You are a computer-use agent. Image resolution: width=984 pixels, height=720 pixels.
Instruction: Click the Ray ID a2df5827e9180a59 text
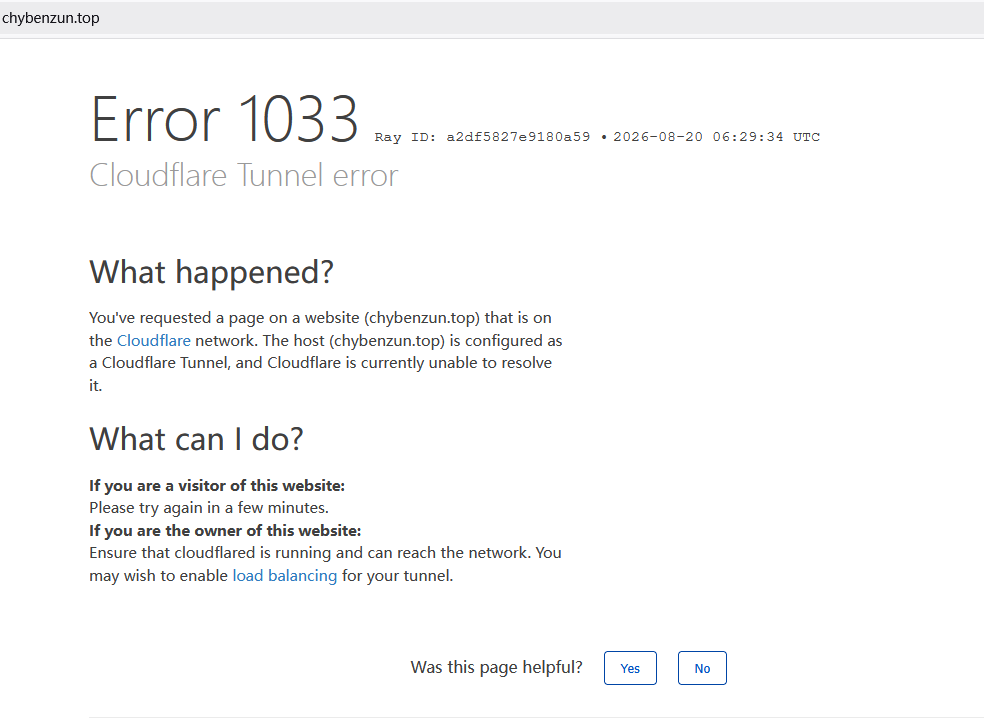pos(483,137)
